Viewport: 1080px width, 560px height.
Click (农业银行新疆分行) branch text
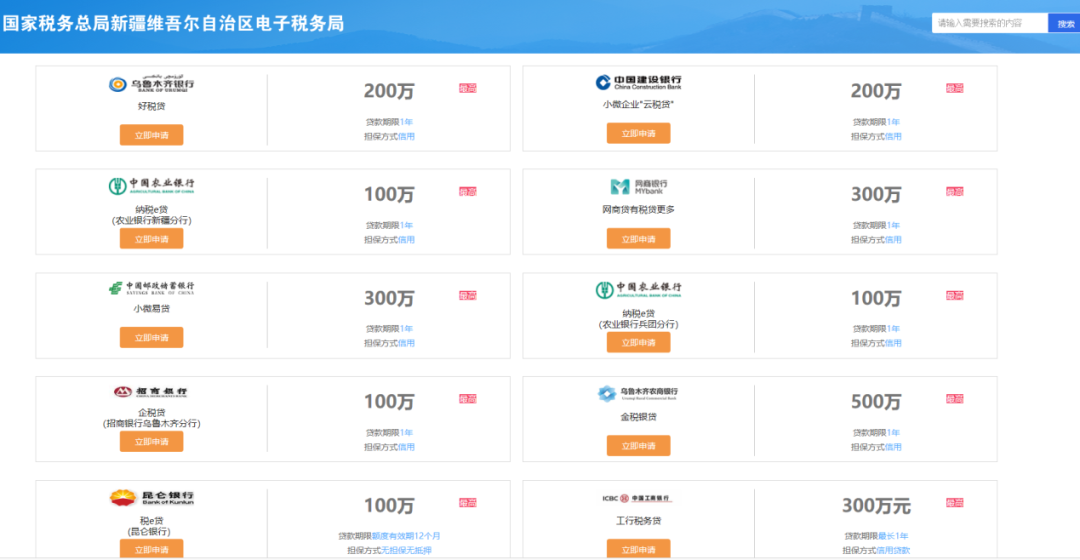click(152, 220)
